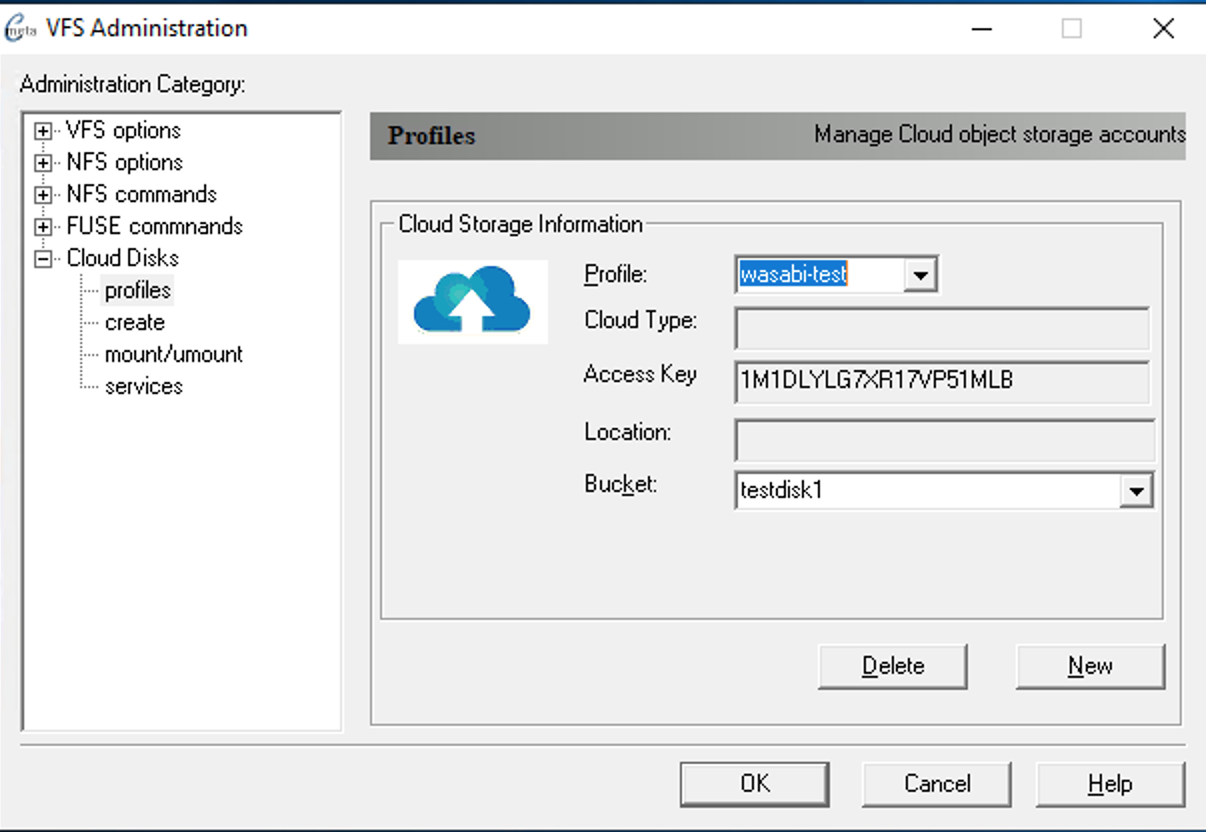The height and width of the screenshot is (832, 1206).
Task: Click the Cloud Type field
Action: pyautogui.click(x=941, y=328)
